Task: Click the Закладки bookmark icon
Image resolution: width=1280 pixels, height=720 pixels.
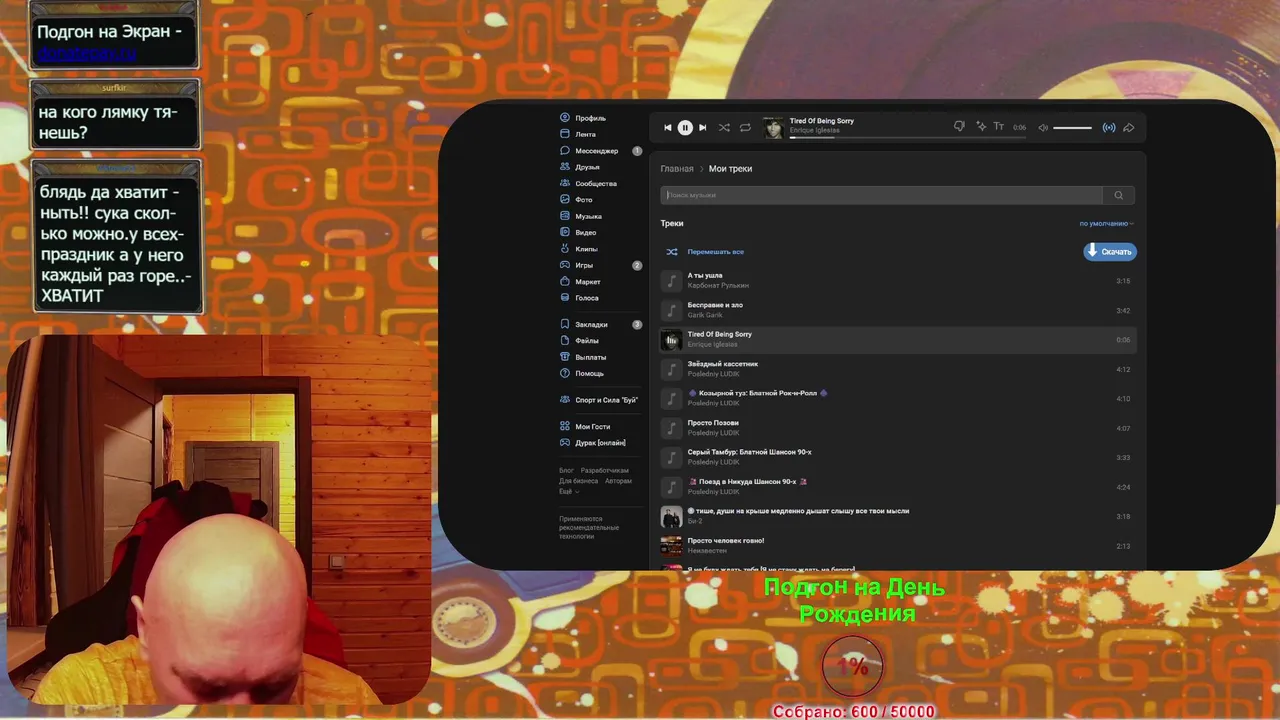Action: 565,324
